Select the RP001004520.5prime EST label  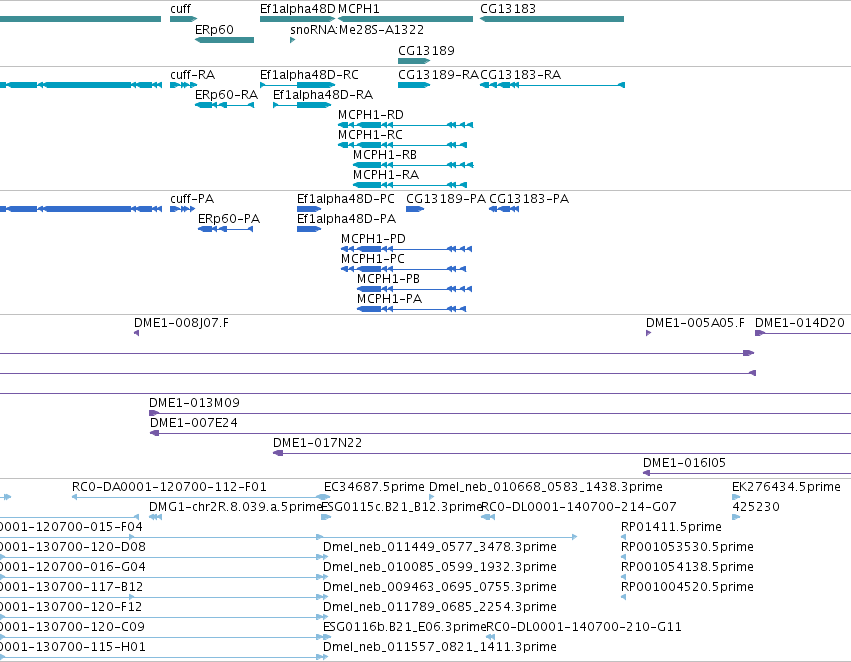coord(687,588)
